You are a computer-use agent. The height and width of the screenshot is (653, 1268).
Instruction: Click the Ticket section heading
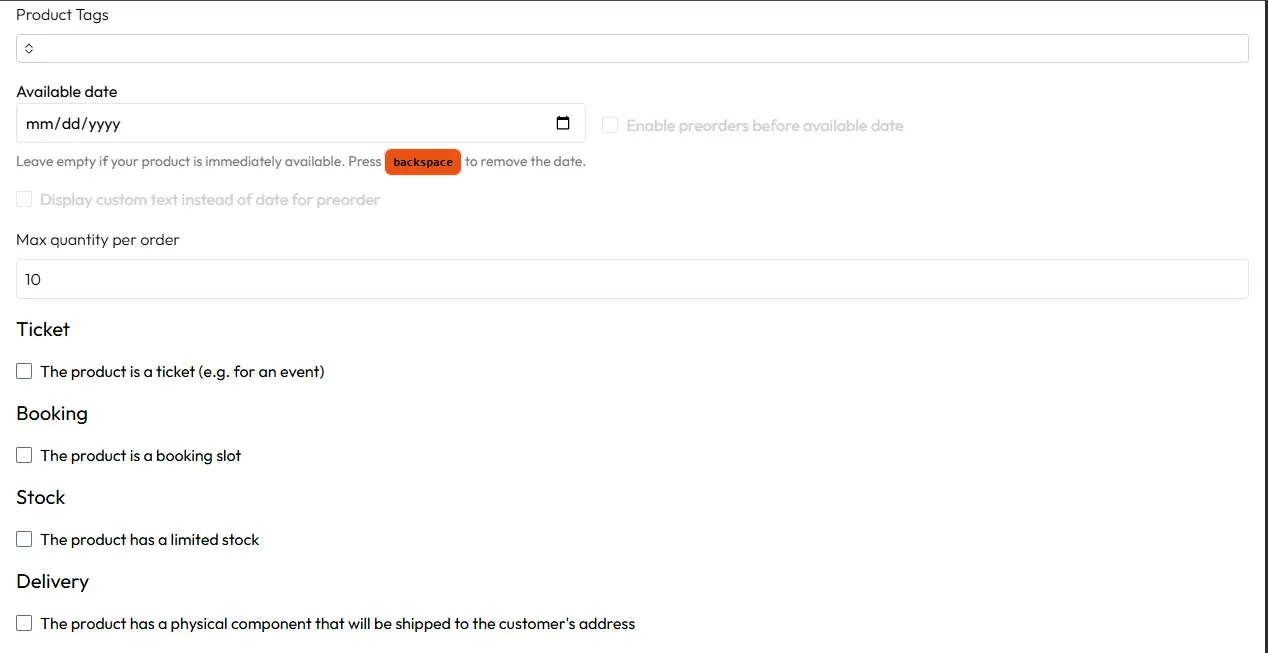pos(43,330)
